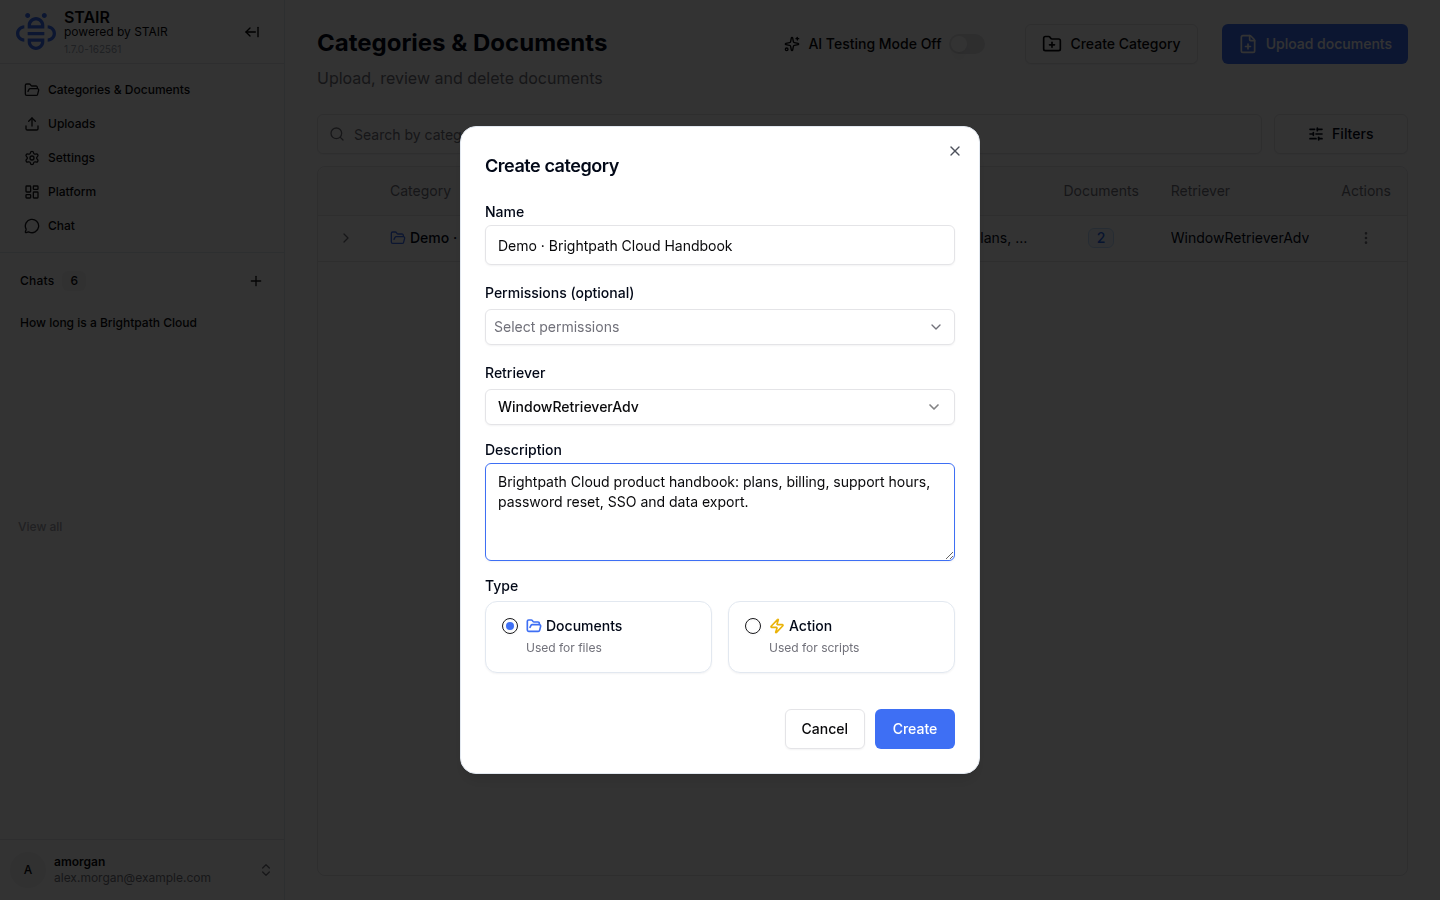Screen dimensions: 1440x900
Task: Open the Select permissions dropdown
Action: [x=720, y=327]
